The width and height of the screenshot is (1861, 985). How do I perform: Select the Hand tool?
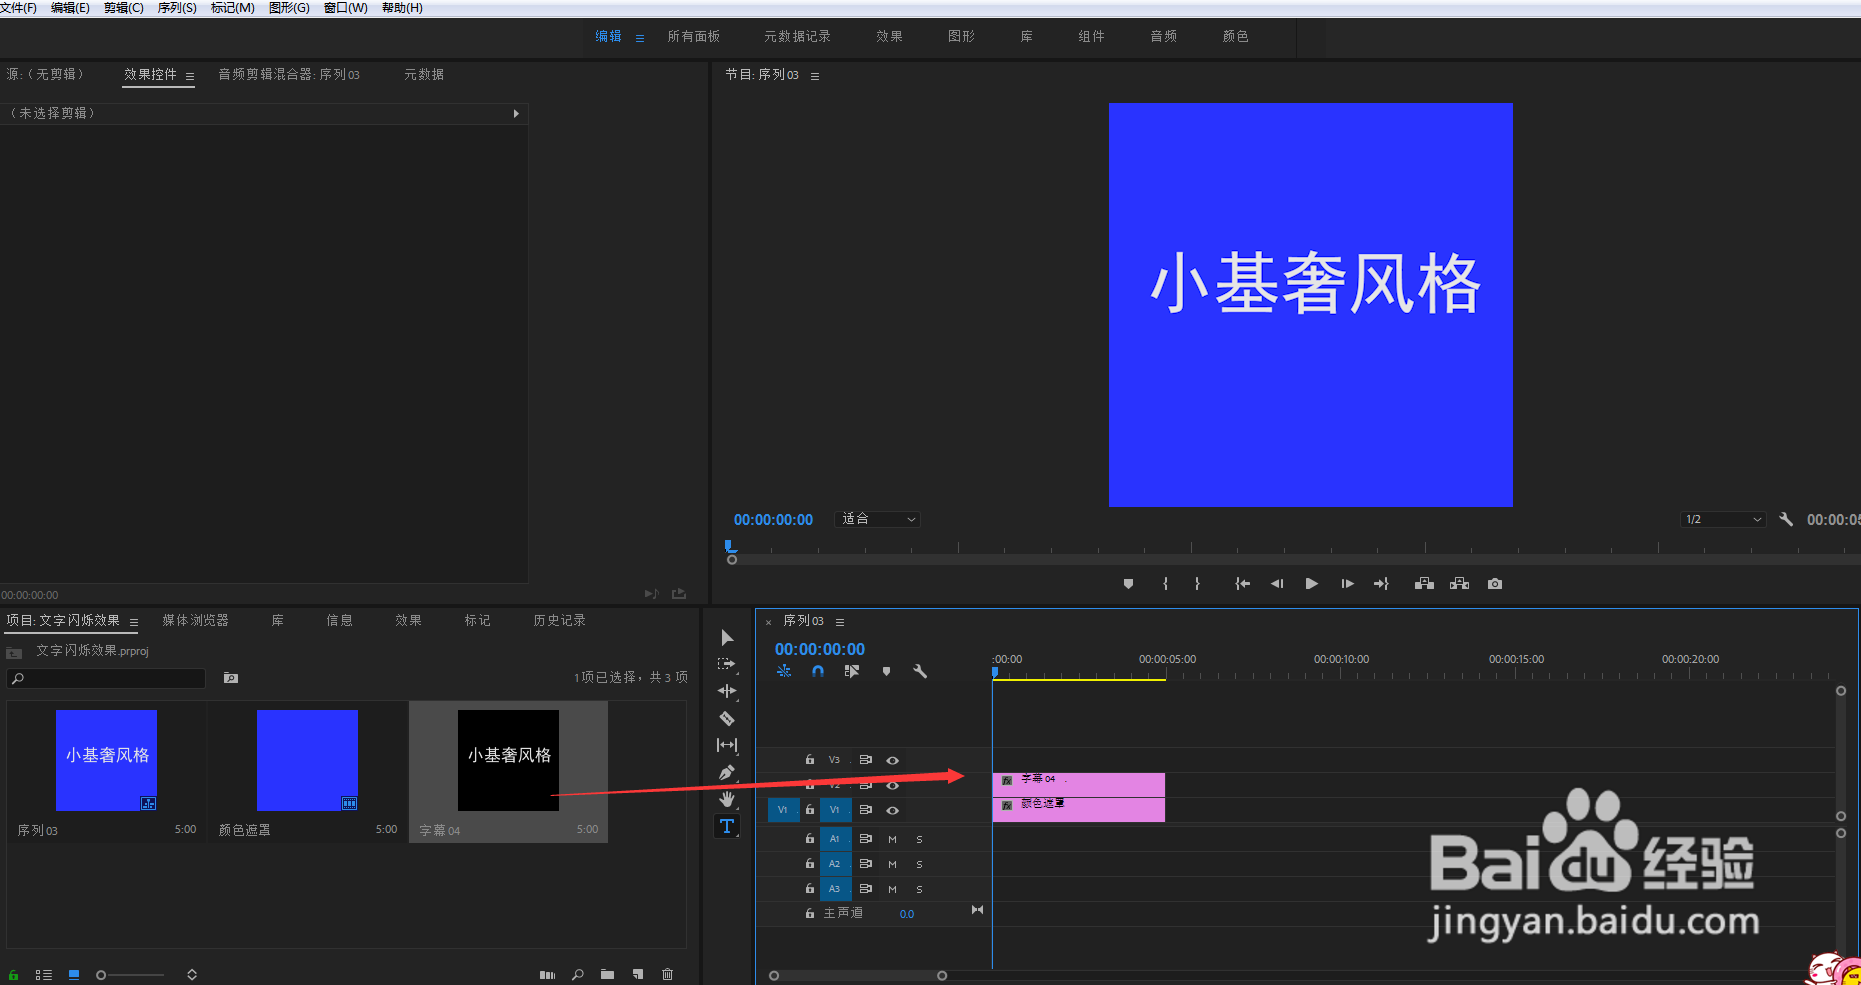727,799
